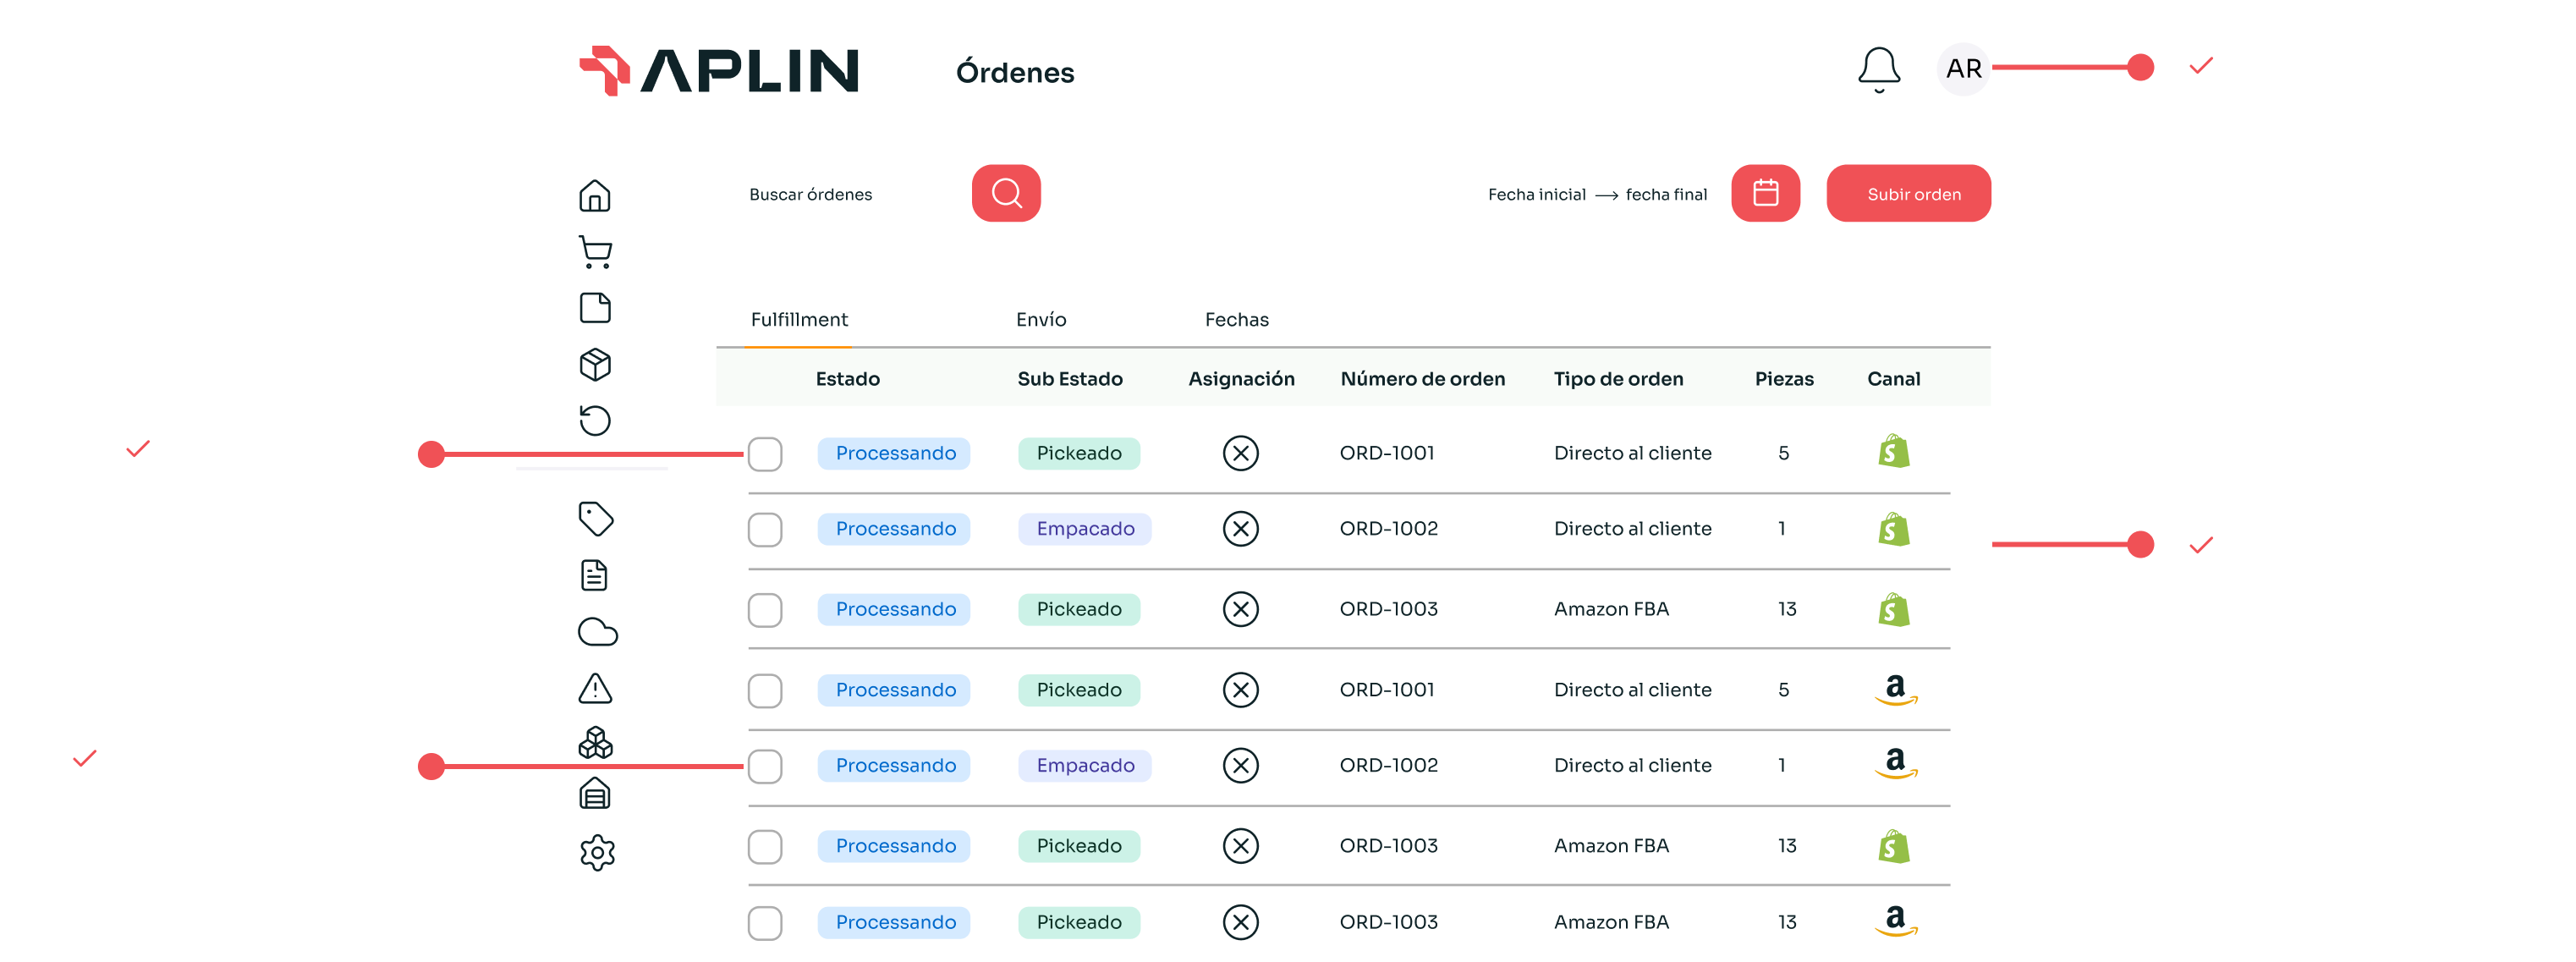Click the Asignación column header
This screenshot has height=962, width=2576.
point(1241,378)
